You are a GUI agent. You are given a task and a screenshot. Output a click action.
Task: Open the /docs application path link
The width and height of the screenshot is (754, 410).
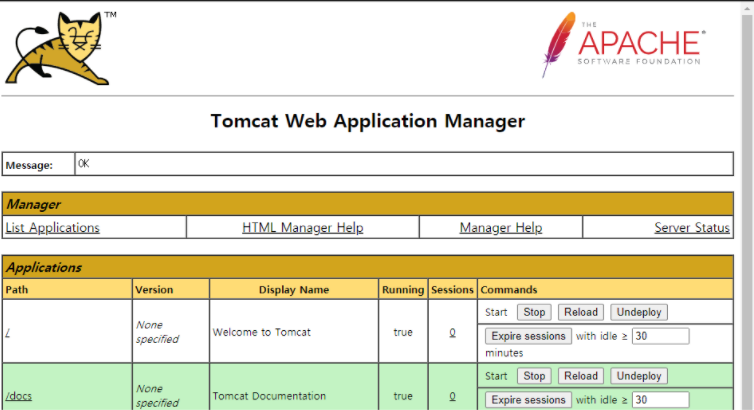coord(19,396)
